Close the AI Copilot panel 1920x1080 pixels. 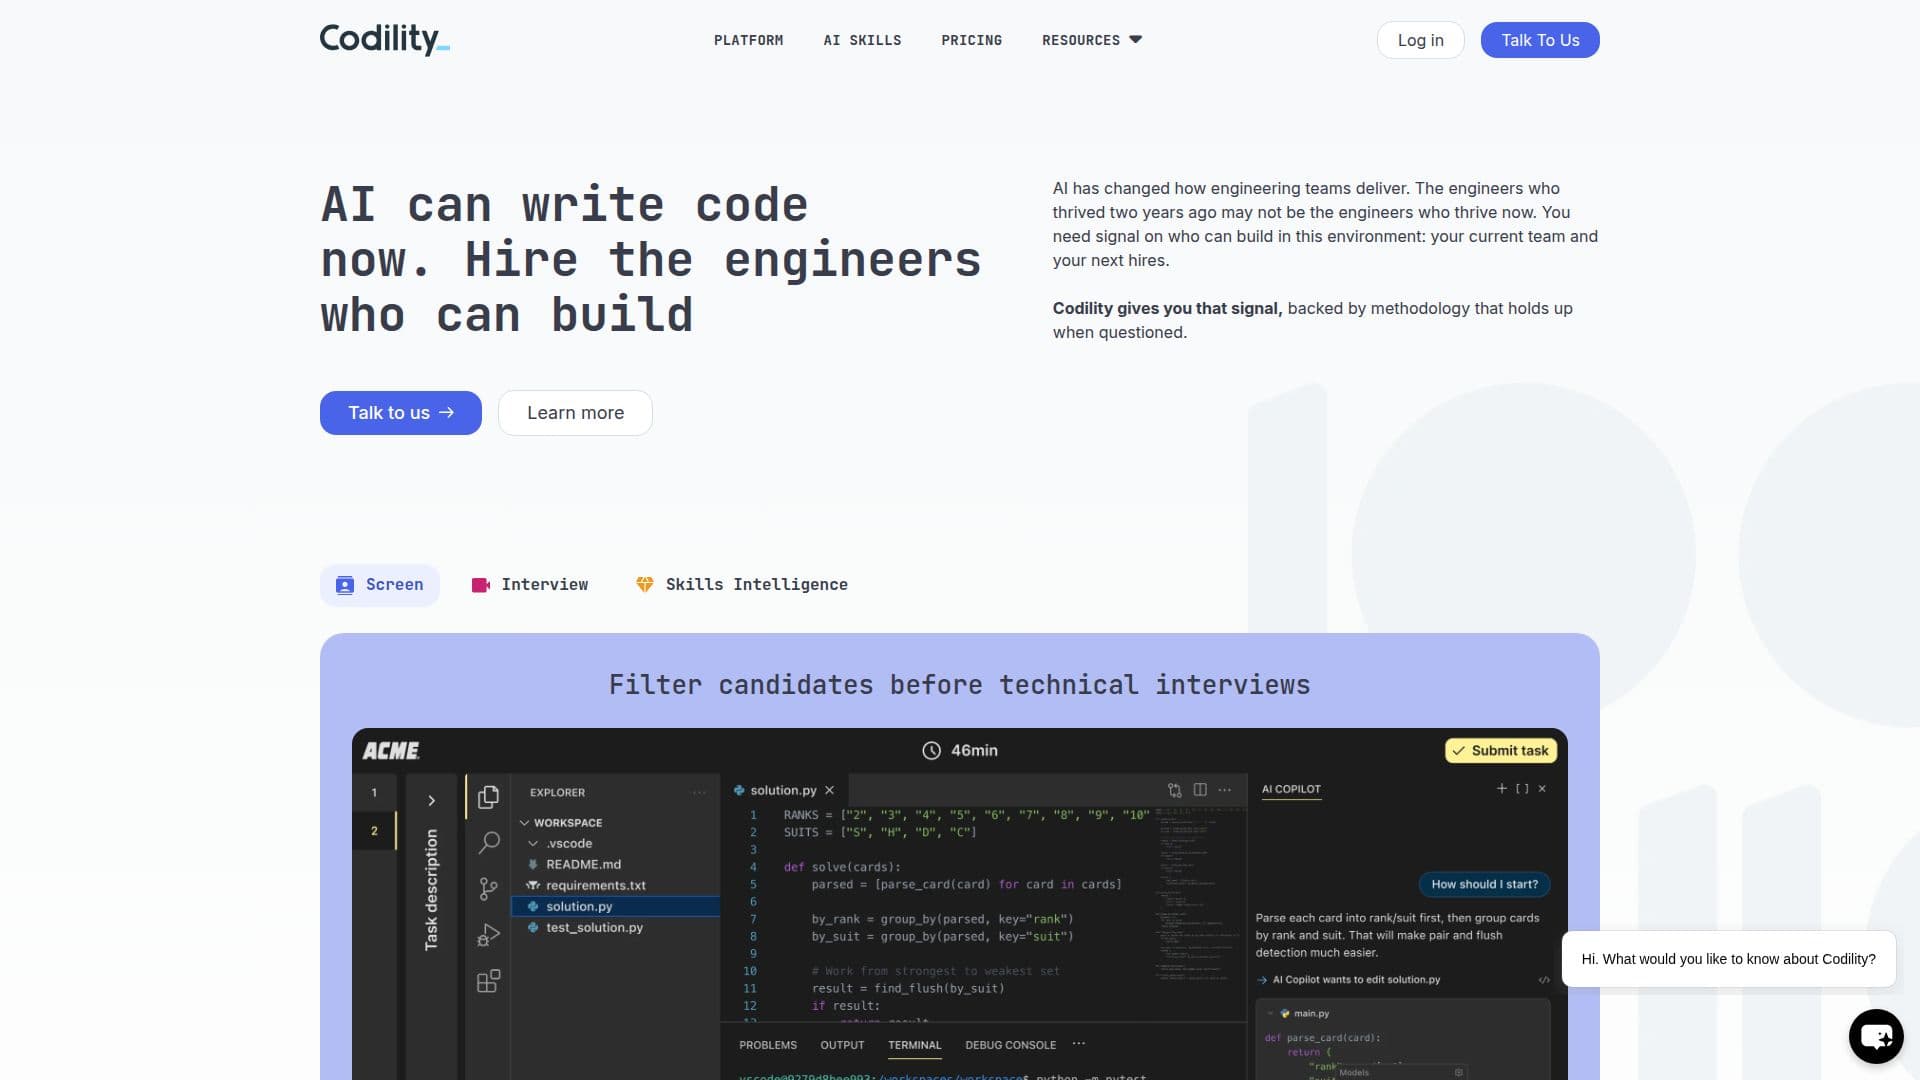click(x=1542, y=789)
